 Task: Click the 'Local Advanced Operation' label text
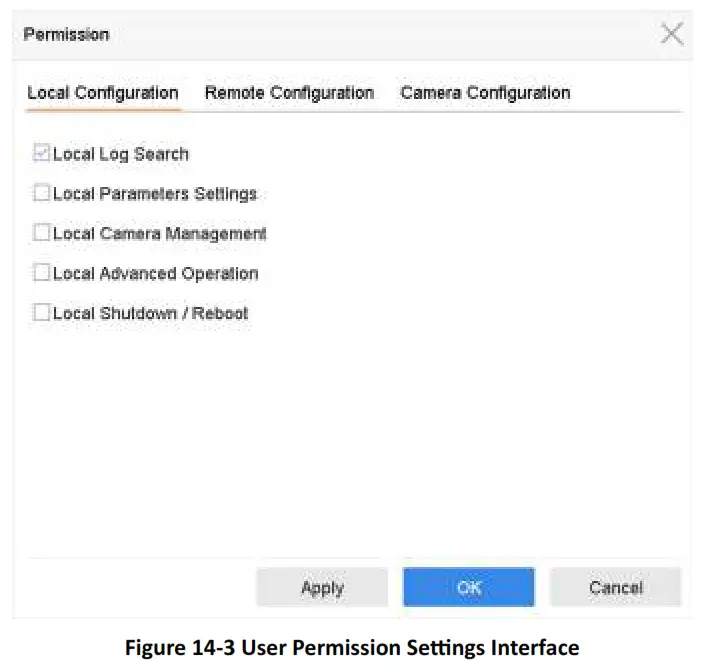pyautogui.click(x=155, y=273)
